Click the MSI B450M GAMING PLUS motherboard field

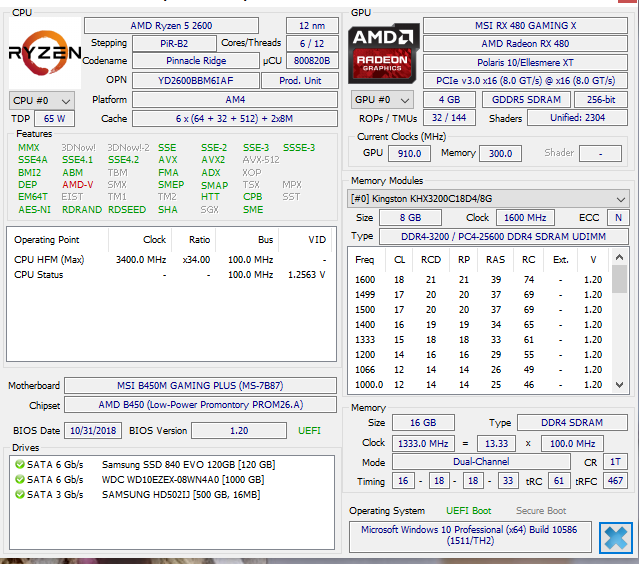pos(200,386)
